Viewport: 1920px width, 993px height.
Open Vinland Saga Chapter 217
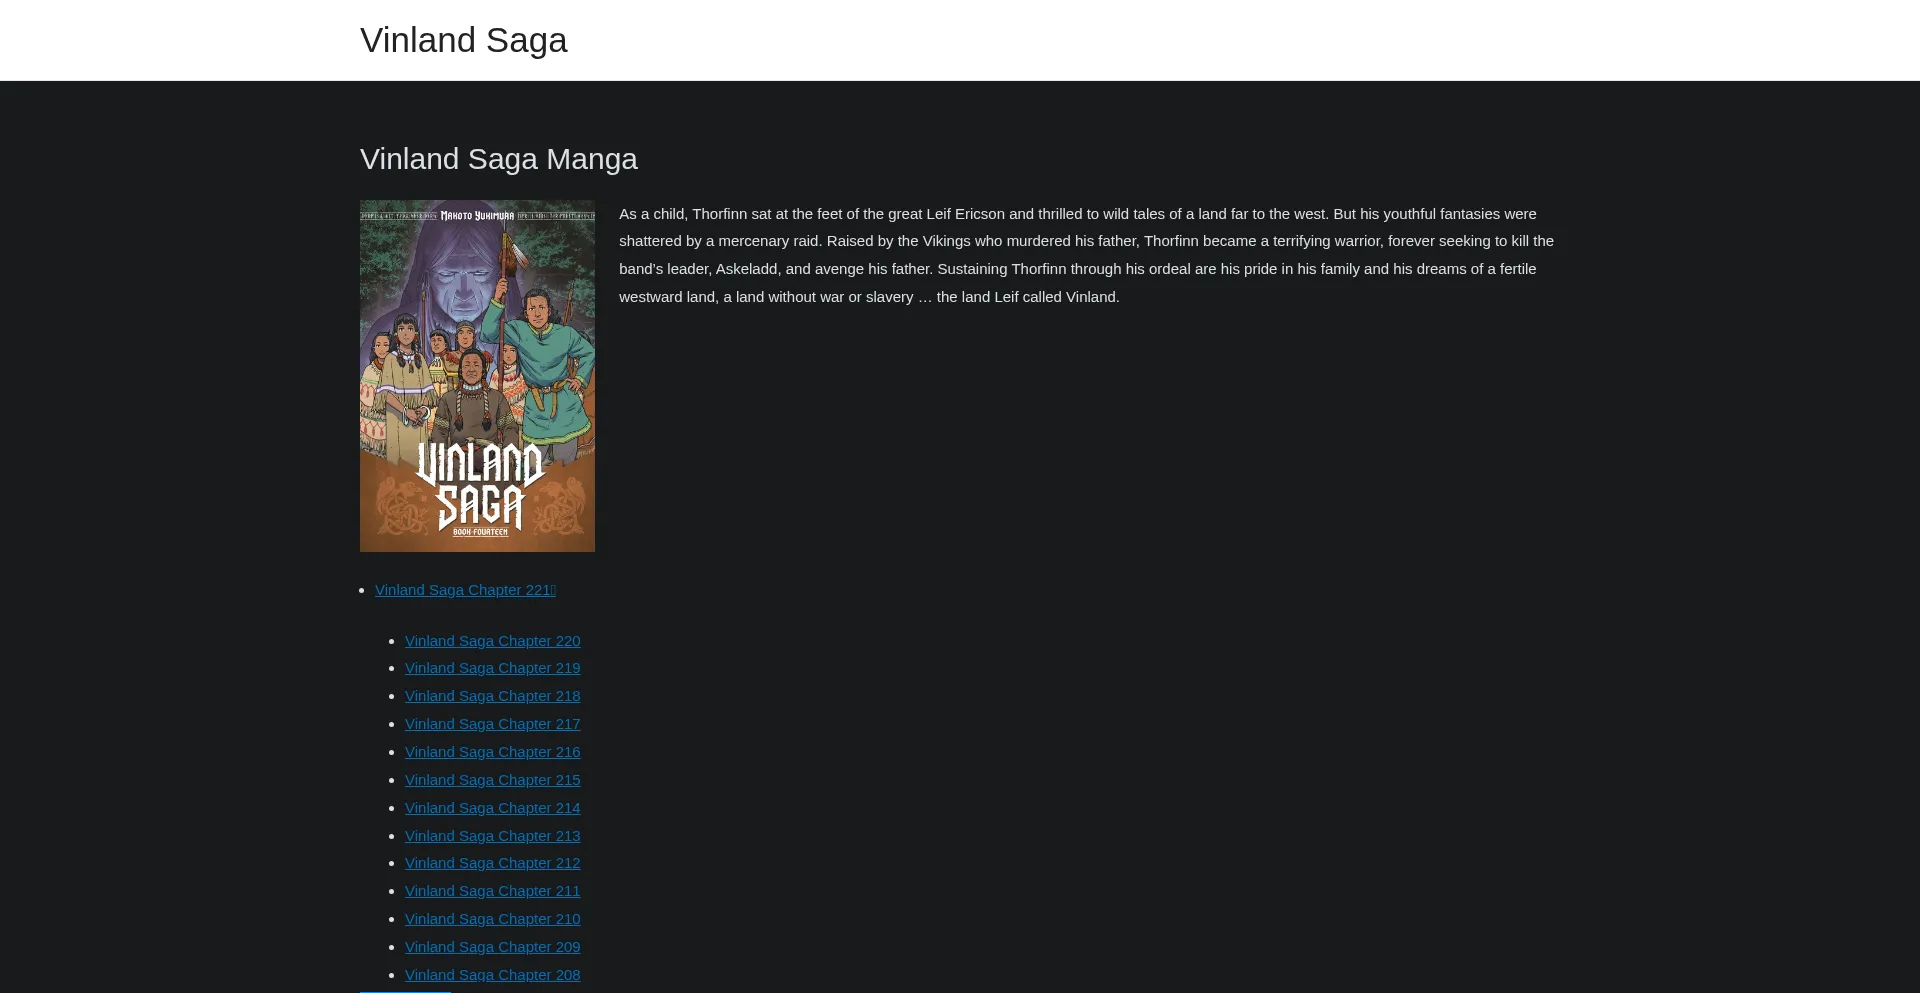pos(492,724)
